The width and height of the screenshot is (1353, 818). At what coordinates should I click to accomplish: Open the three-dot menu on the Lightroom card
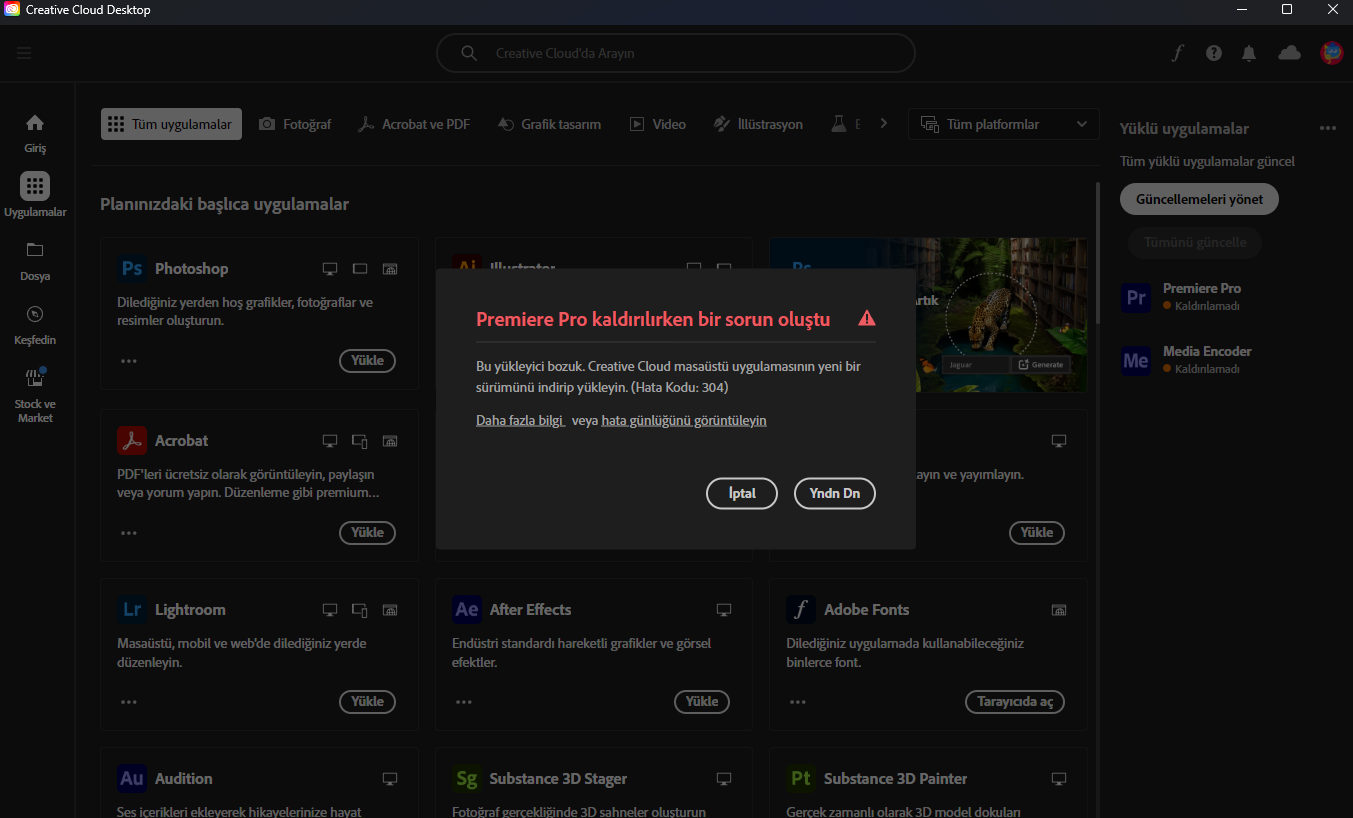pos(129,702)
